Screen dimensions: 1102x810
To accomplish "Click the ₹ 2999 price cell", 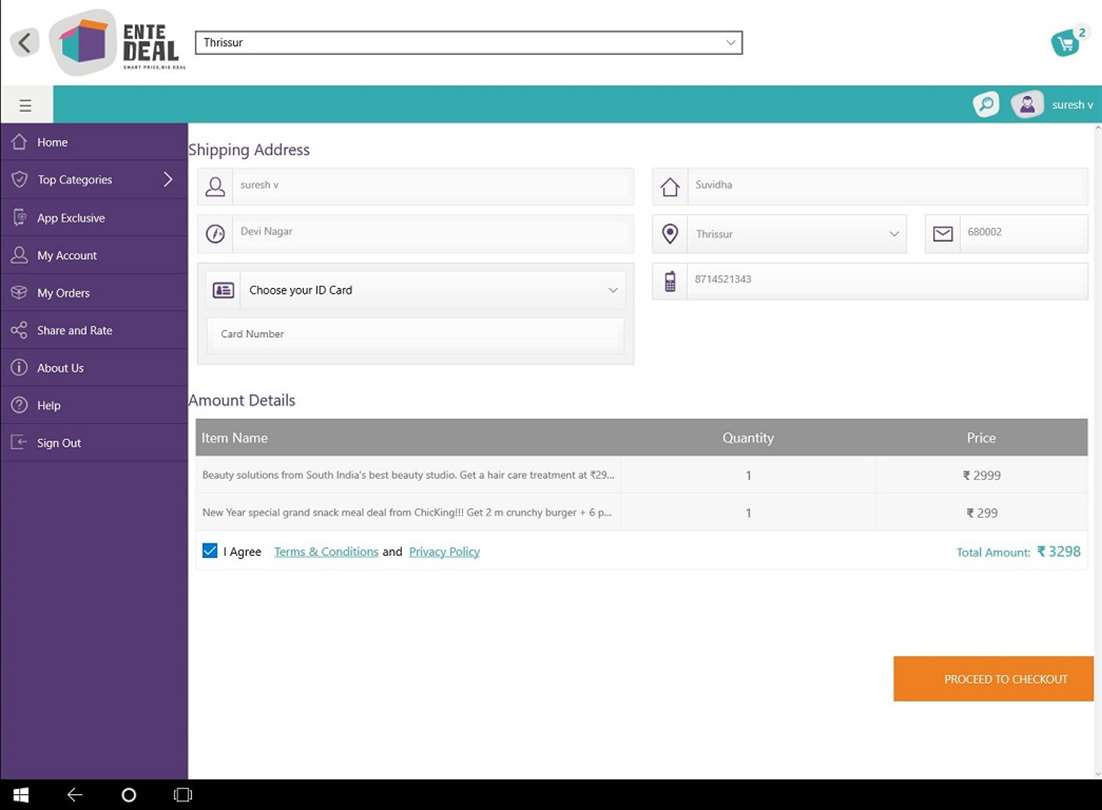I will [x=981, y=476].
